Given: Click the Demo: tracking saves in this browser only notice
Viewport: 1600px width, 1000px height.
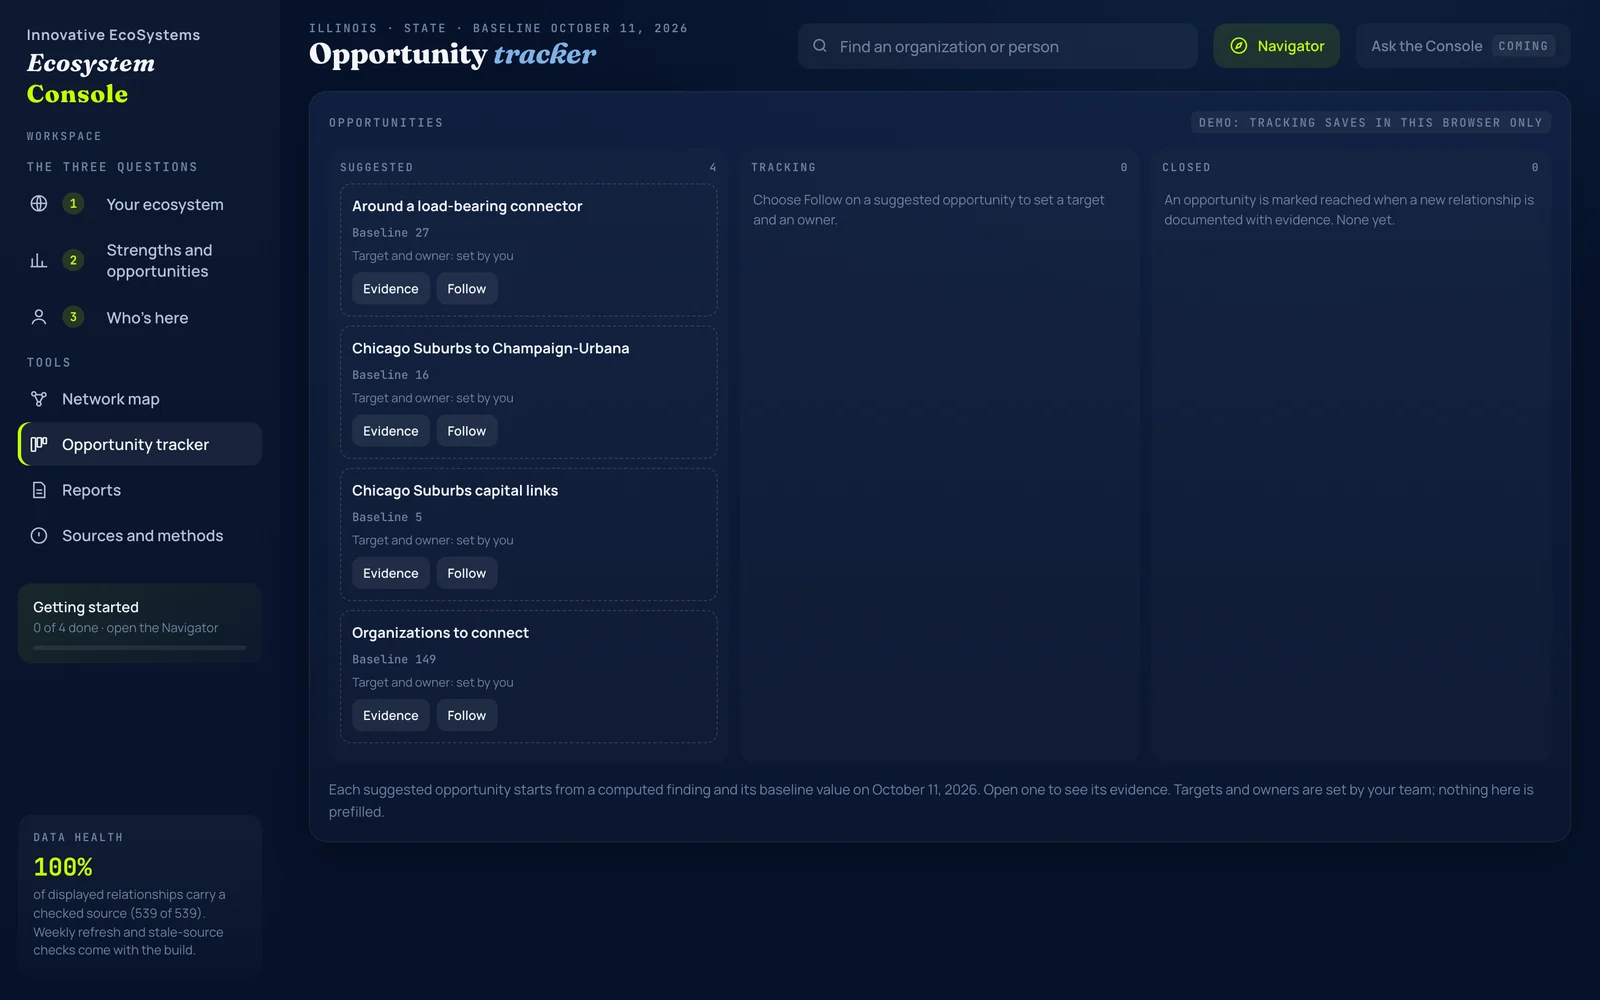Looking at the screenshot, I should (1371, 122).
